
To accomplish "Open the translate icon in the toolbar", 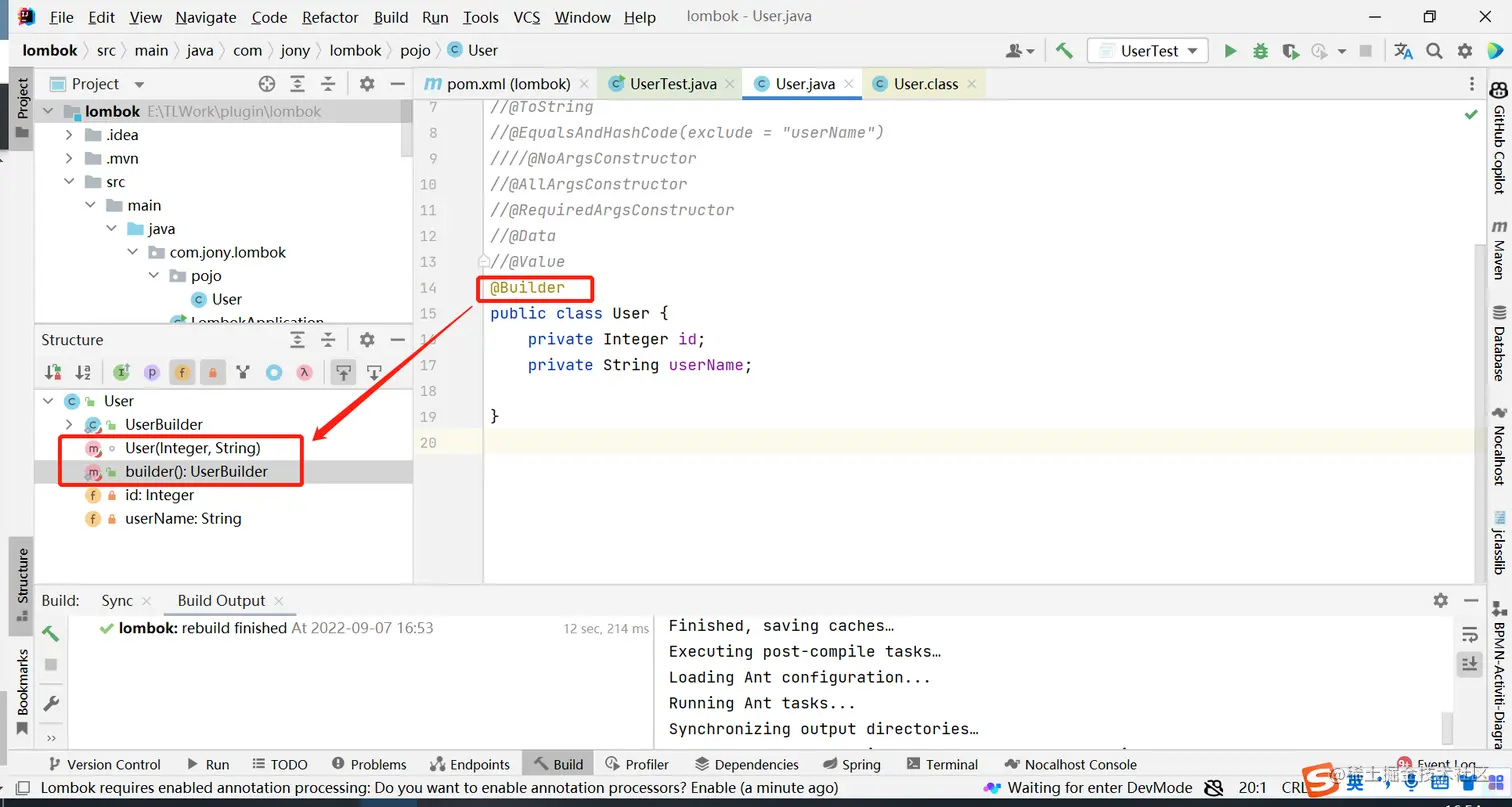I will [1404, 51].
